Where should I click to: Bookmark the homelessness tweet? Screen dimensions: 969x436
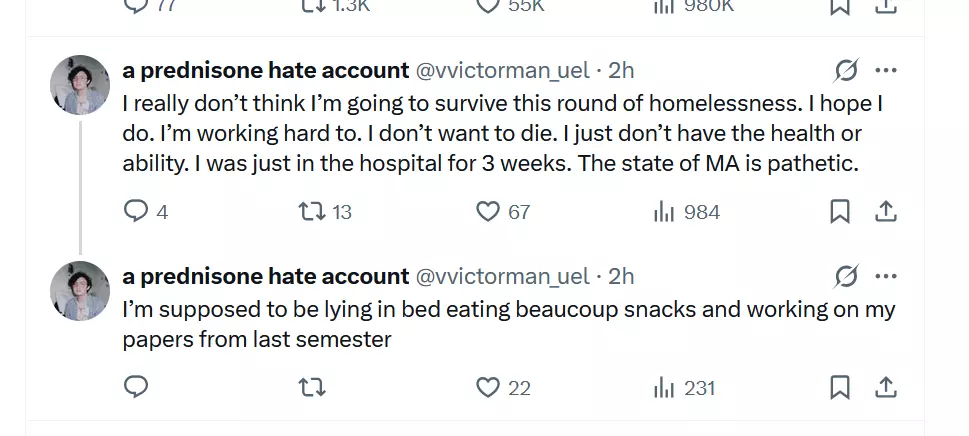(839, 212)
